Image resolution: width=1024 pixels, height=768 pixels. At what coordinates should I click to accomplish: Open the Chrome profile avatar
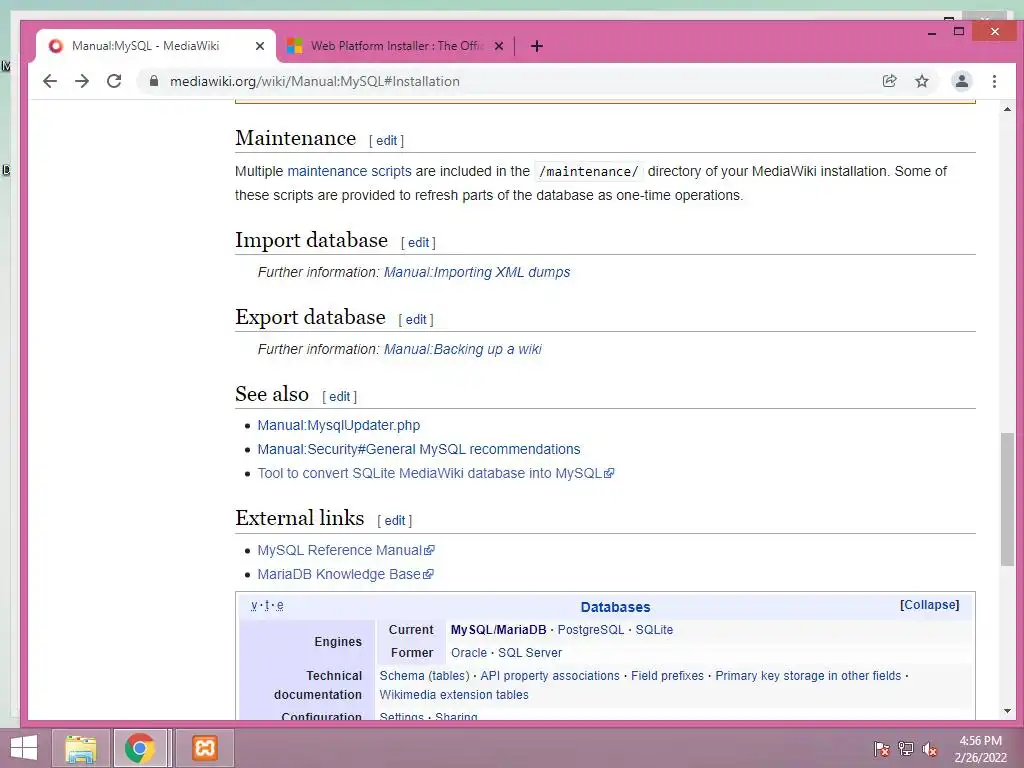tap(961, 81)
